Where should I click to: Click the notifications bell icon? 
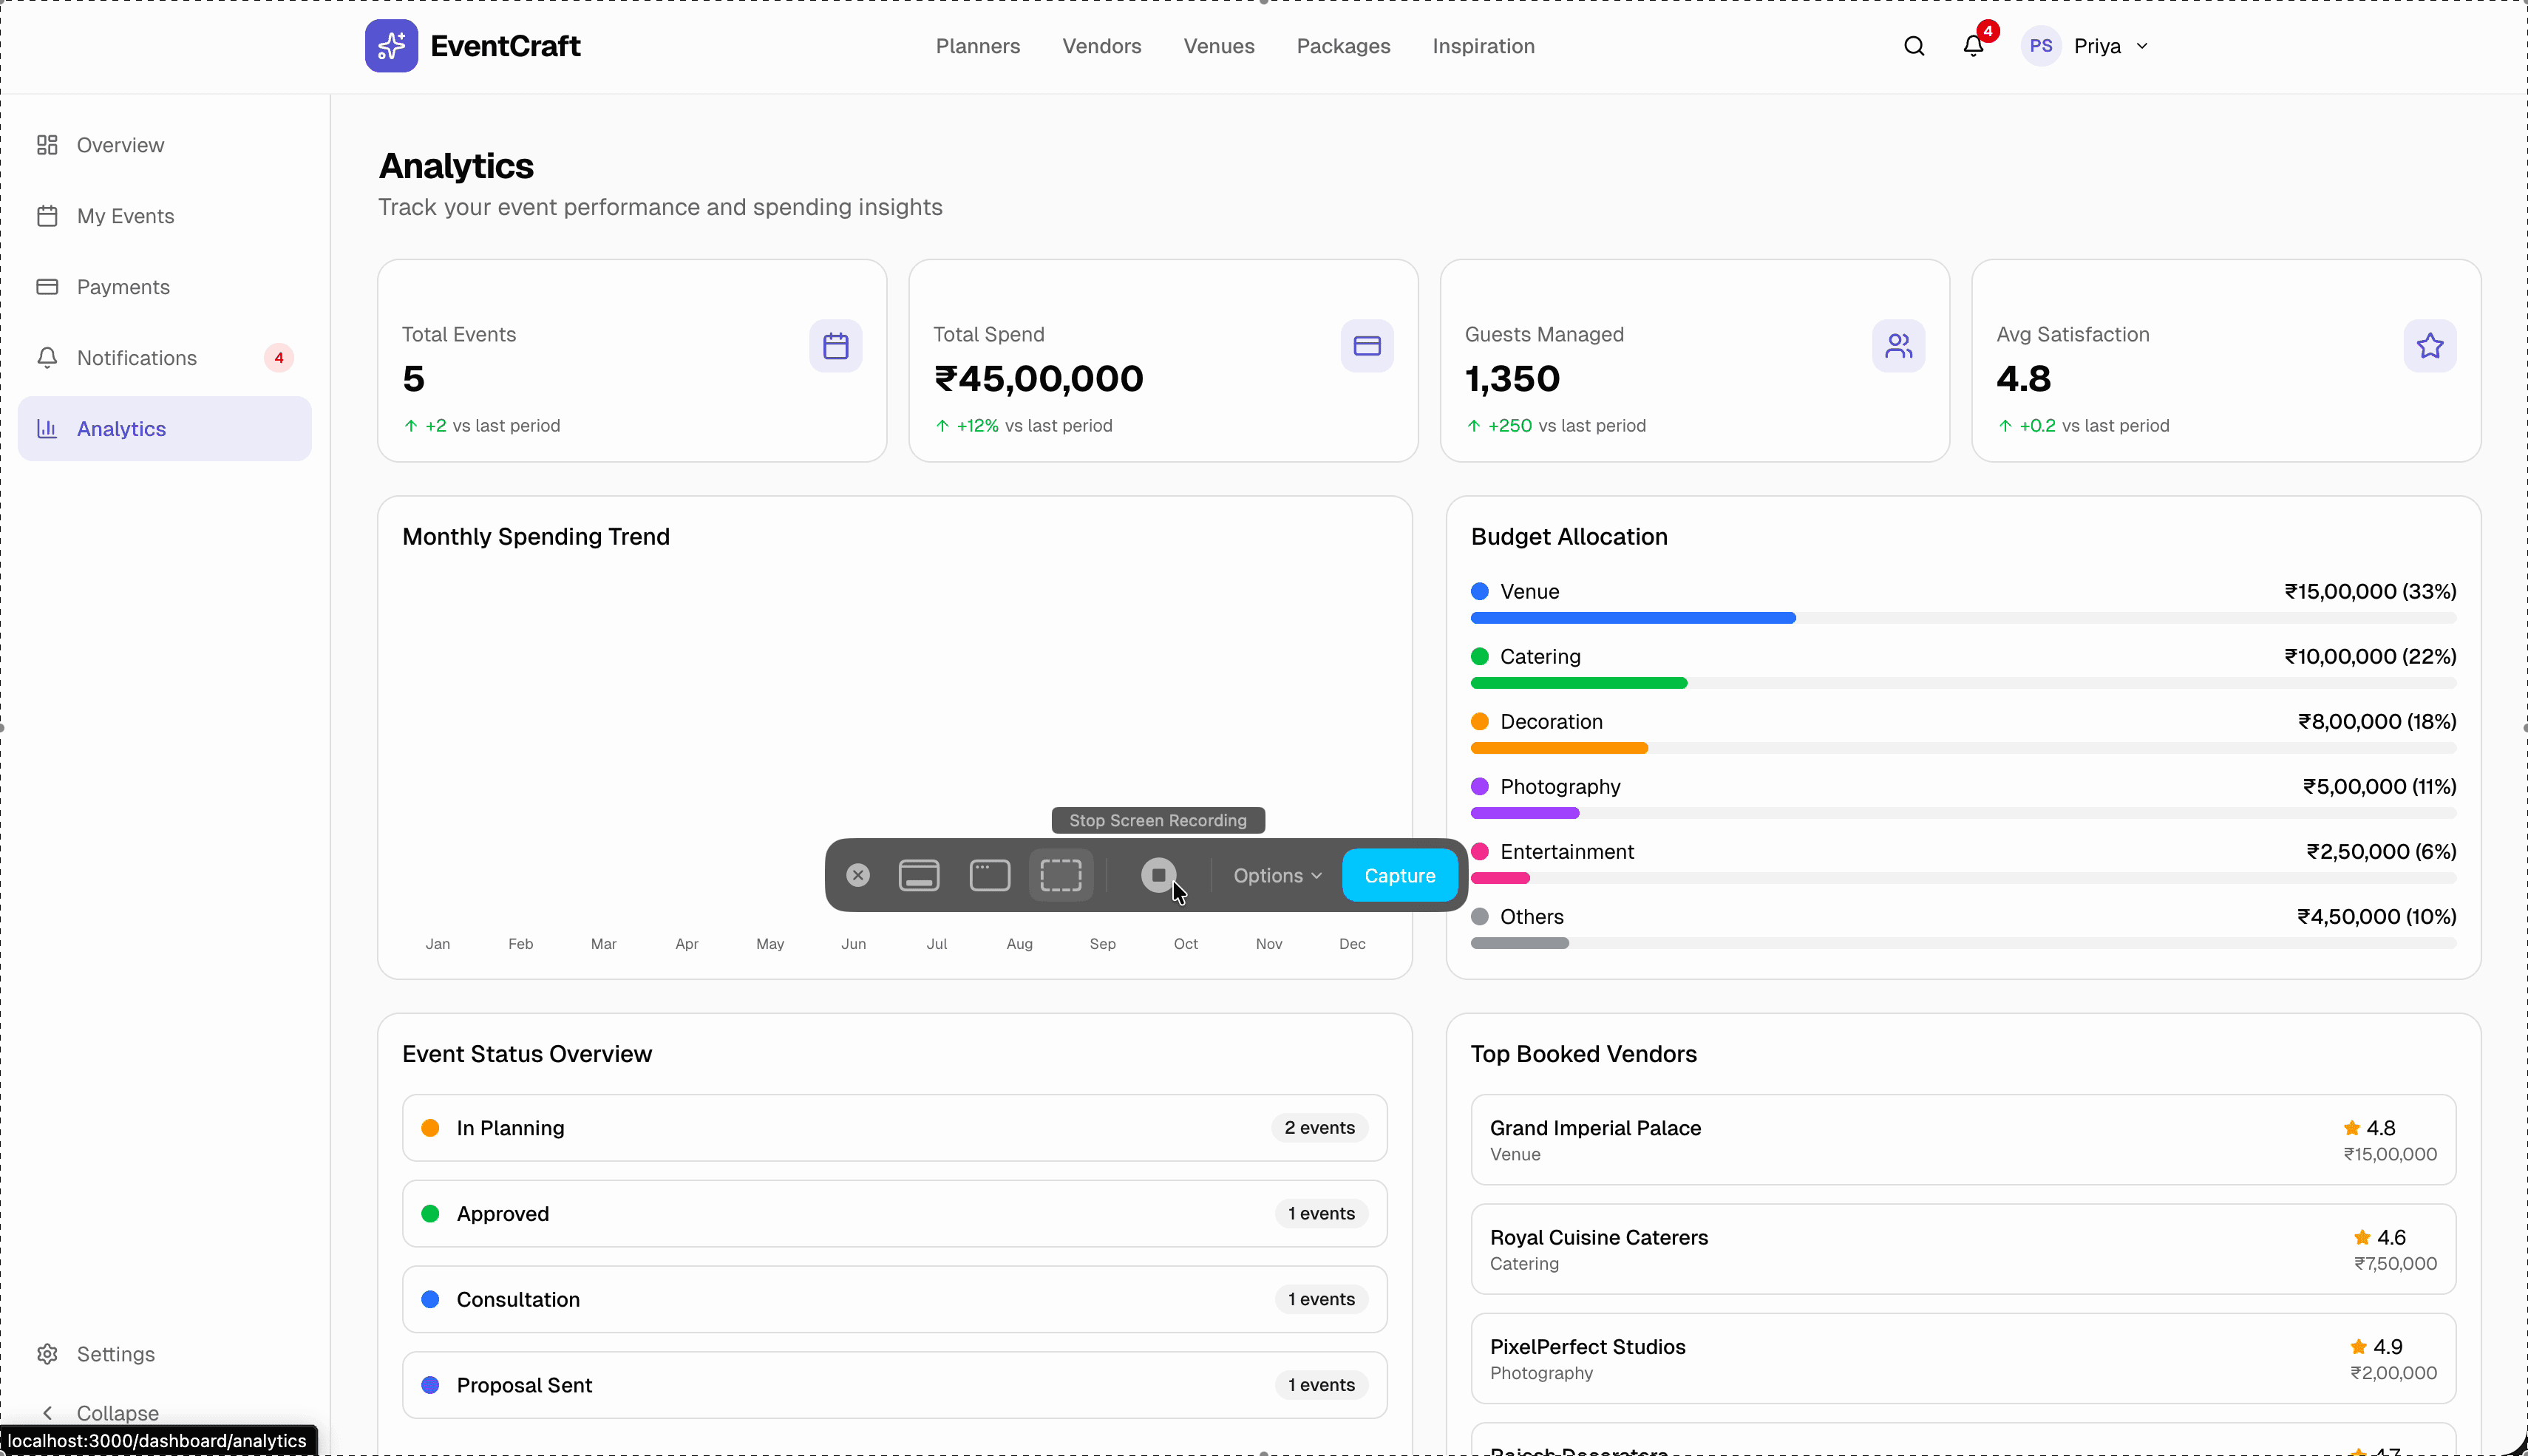[x=1972, y=46]
